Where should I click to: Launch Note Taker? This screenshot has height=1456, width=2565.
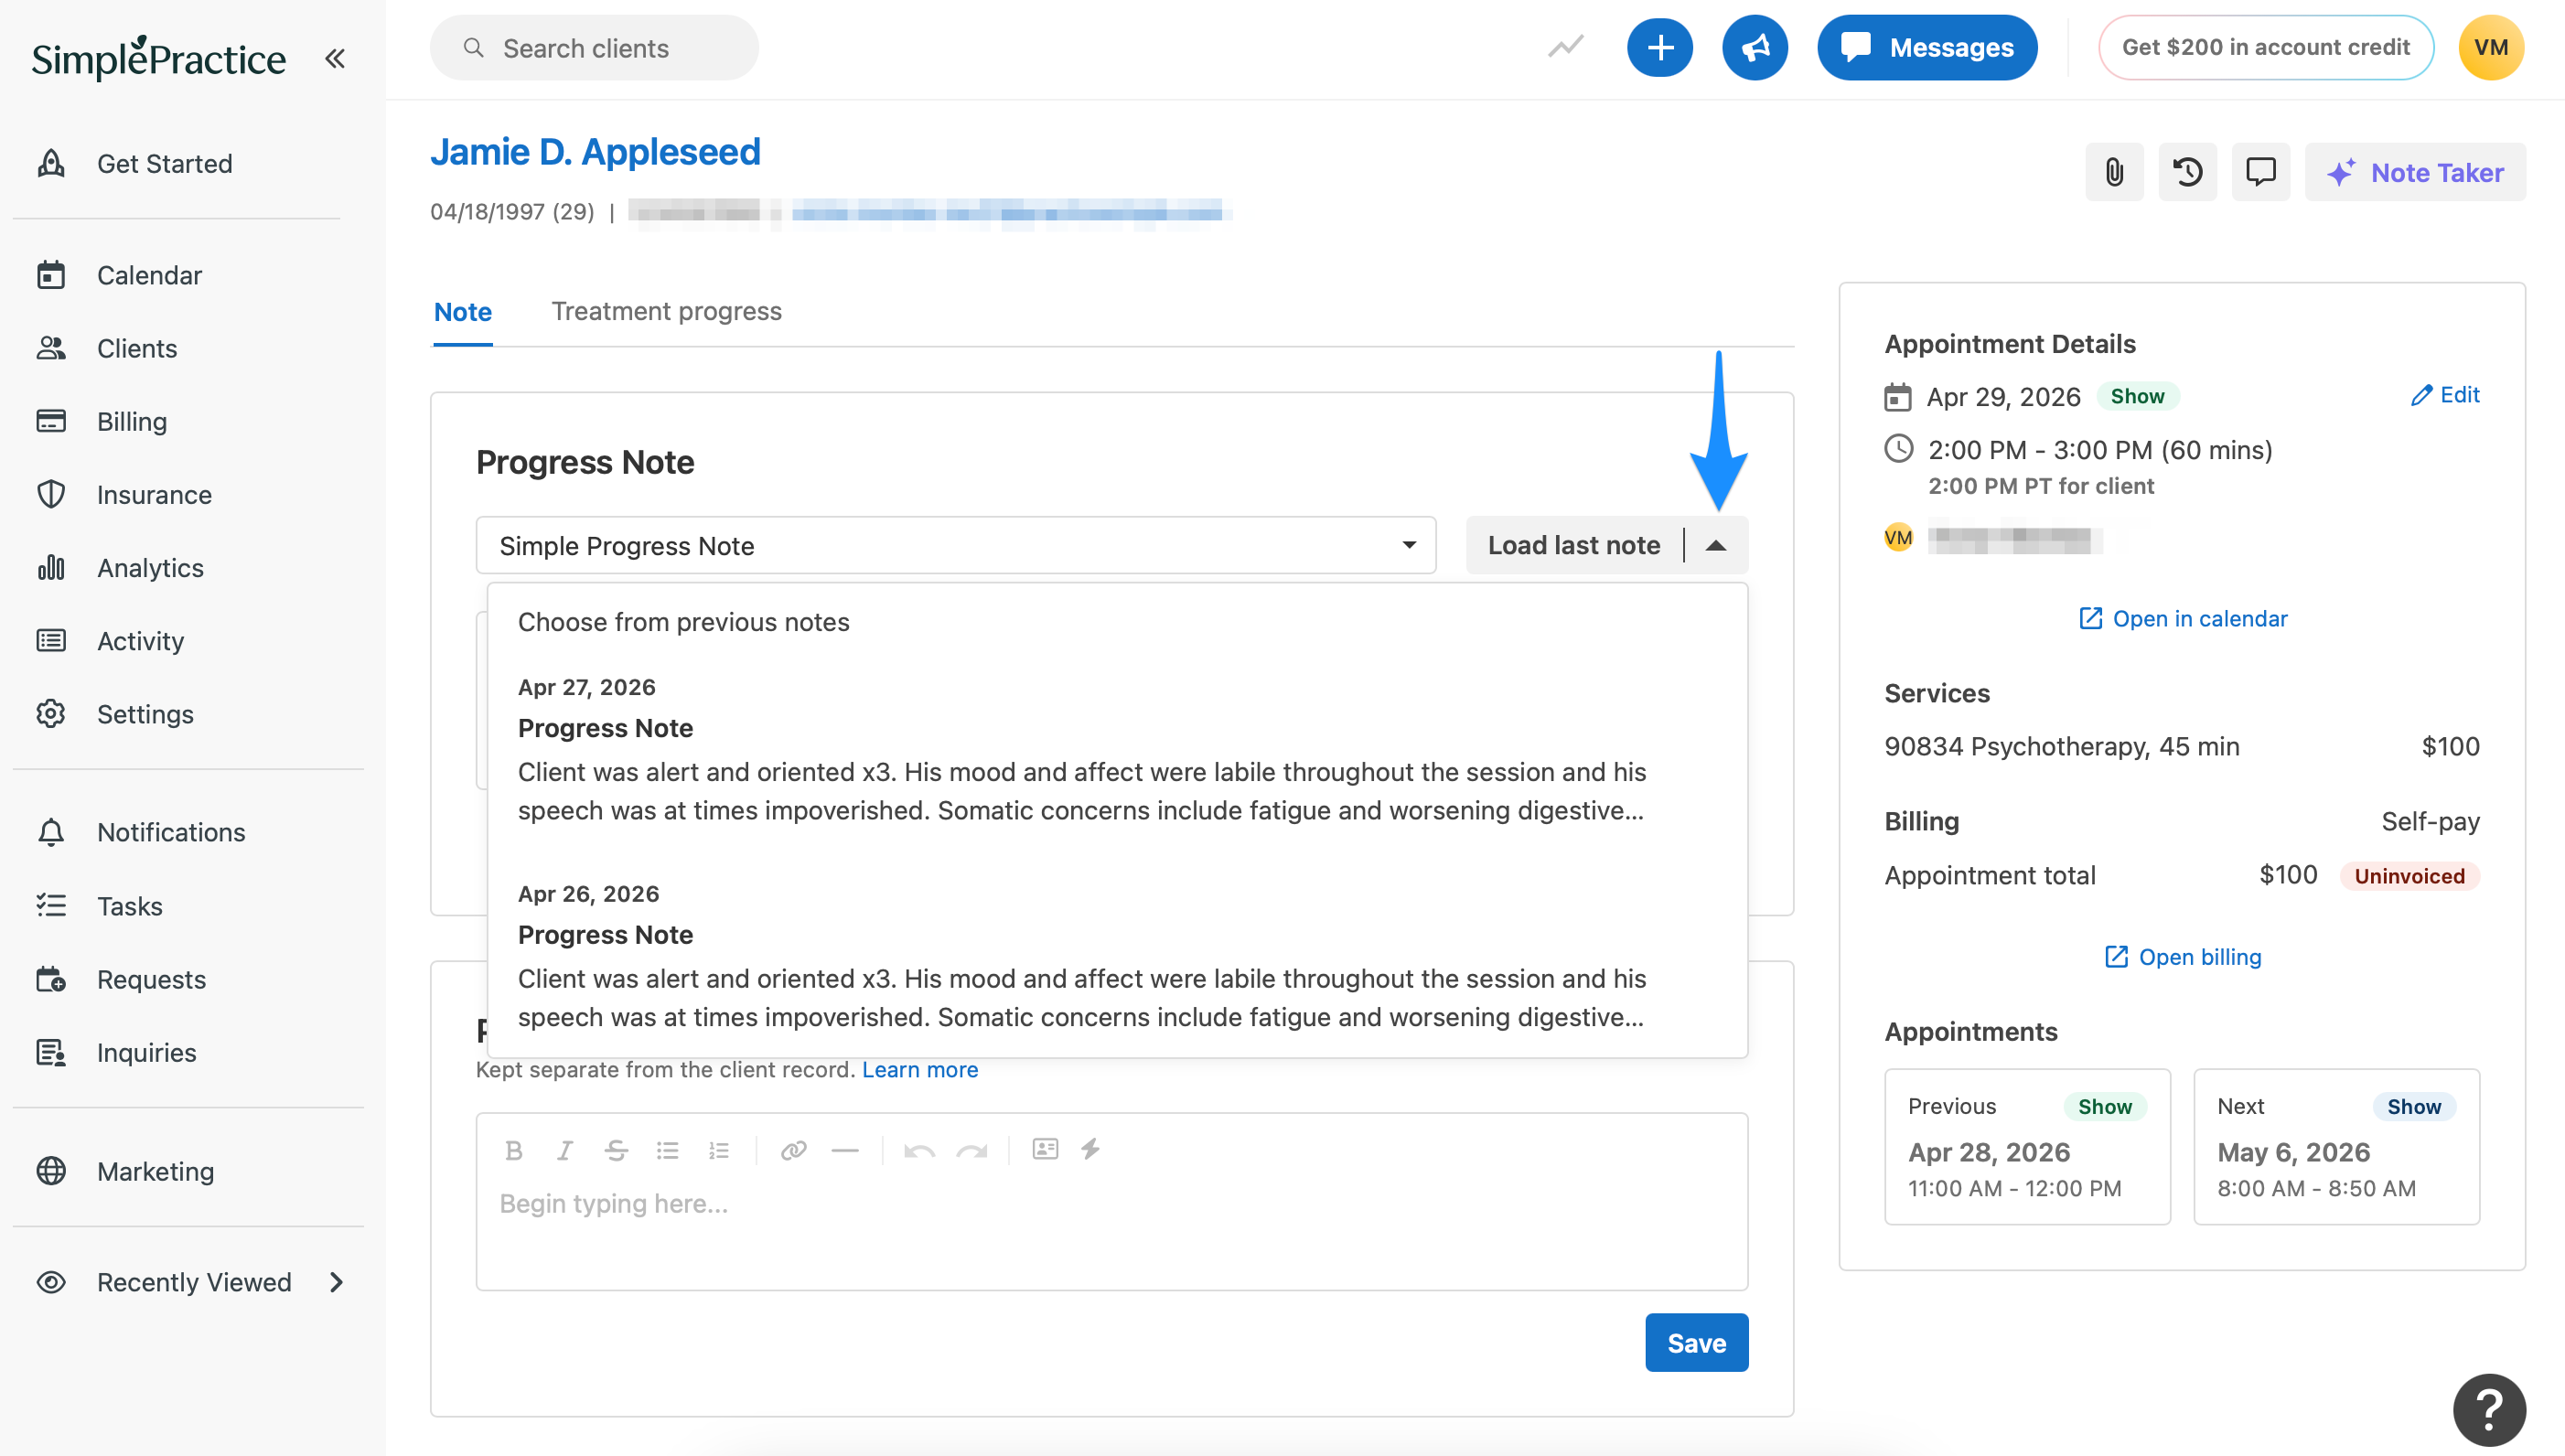[2414, 172]
